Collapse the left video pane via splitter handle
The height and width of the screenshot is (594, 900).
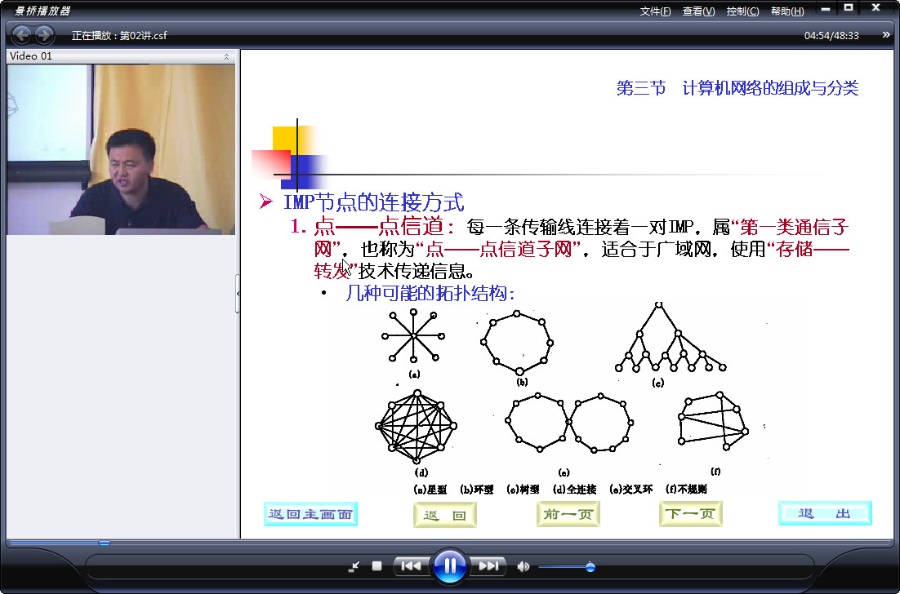pos(238,294)
